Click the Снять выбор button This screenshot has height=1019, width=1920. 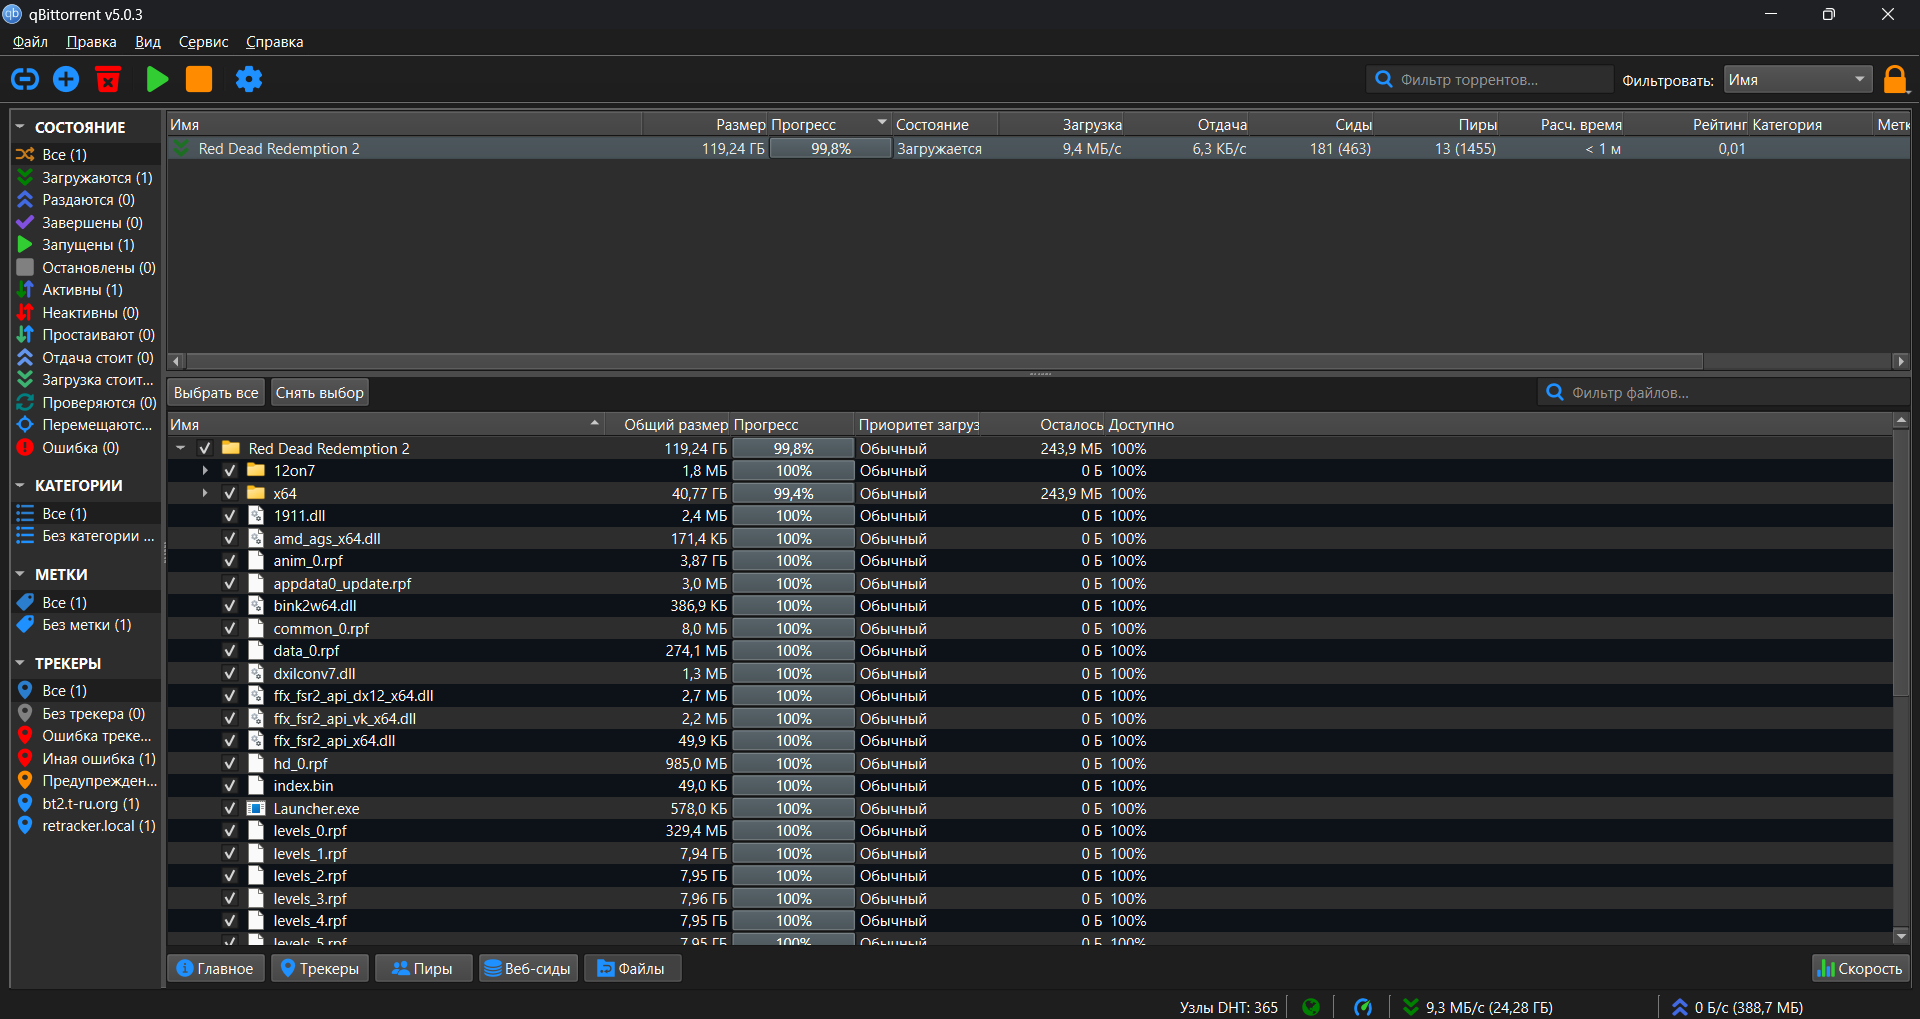pyautogui.click(x=320, y=393)
